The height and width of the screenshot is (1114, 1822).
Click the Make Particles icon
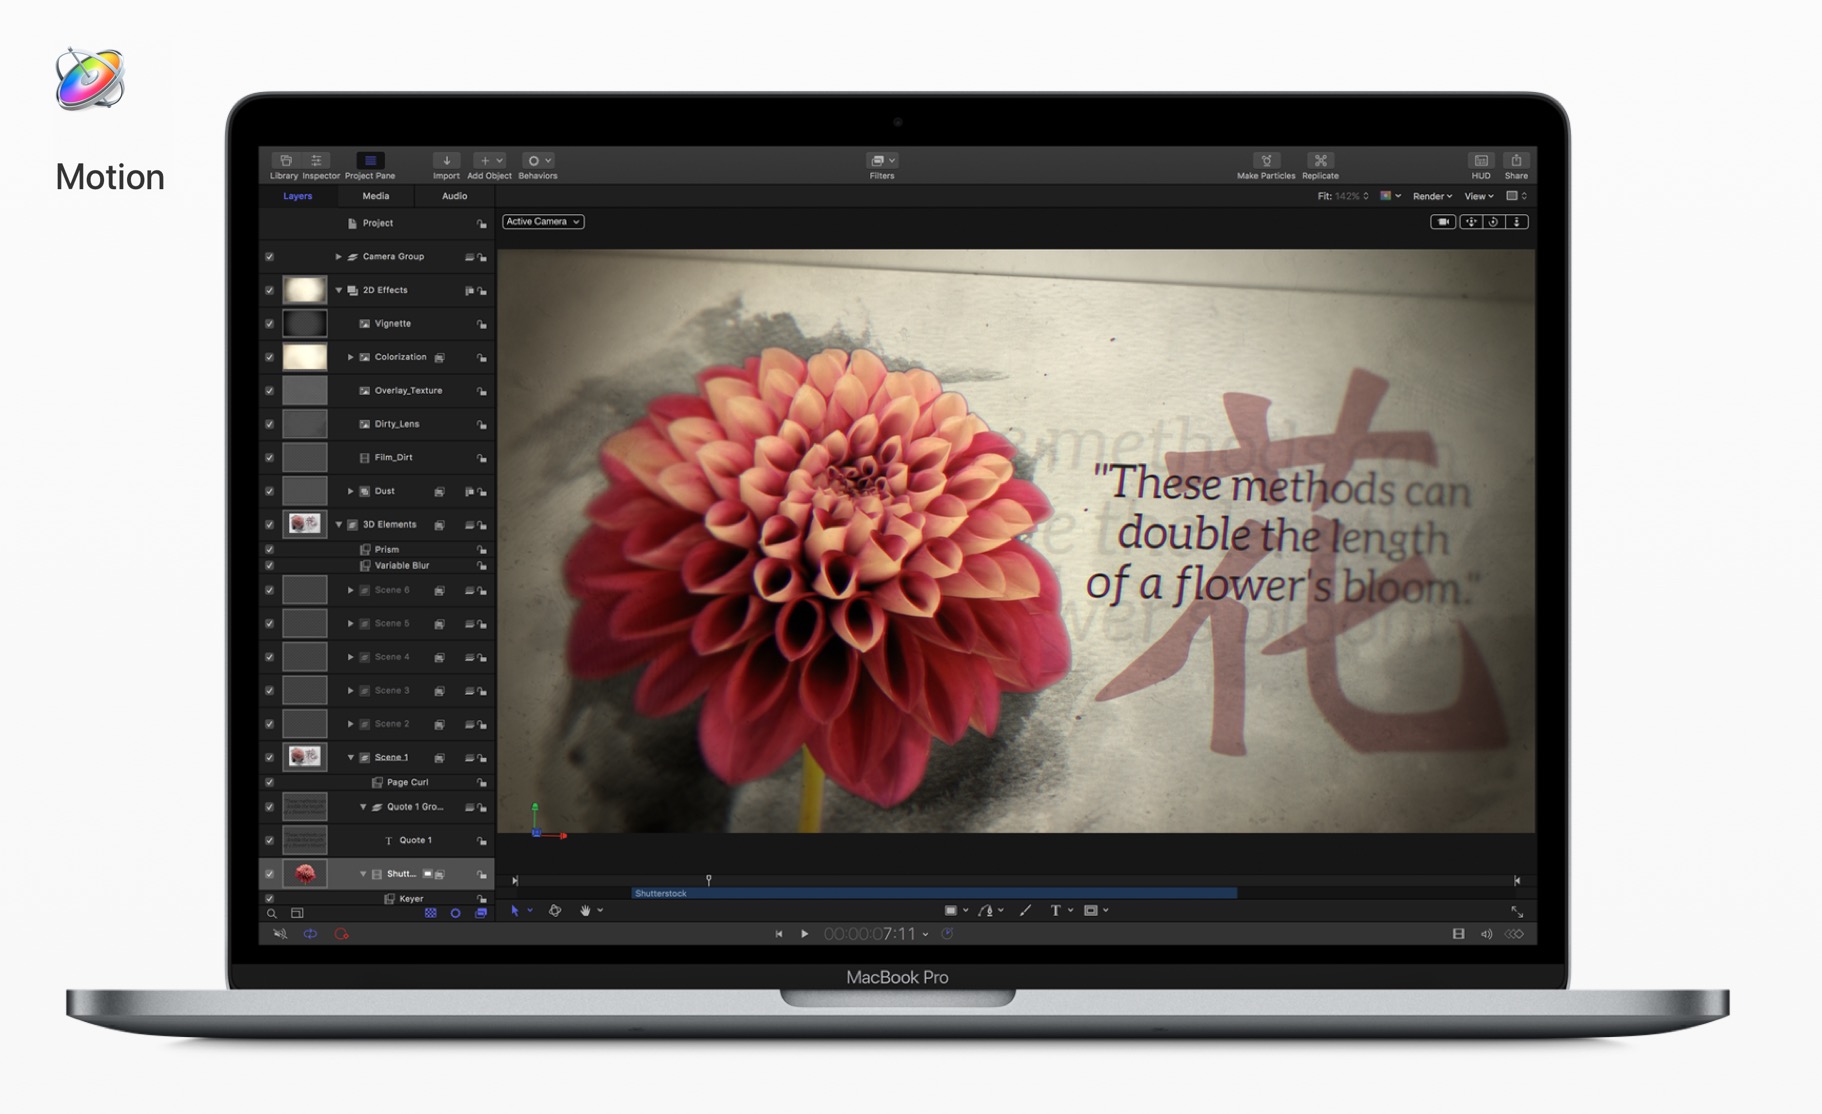click(1265, 162)
